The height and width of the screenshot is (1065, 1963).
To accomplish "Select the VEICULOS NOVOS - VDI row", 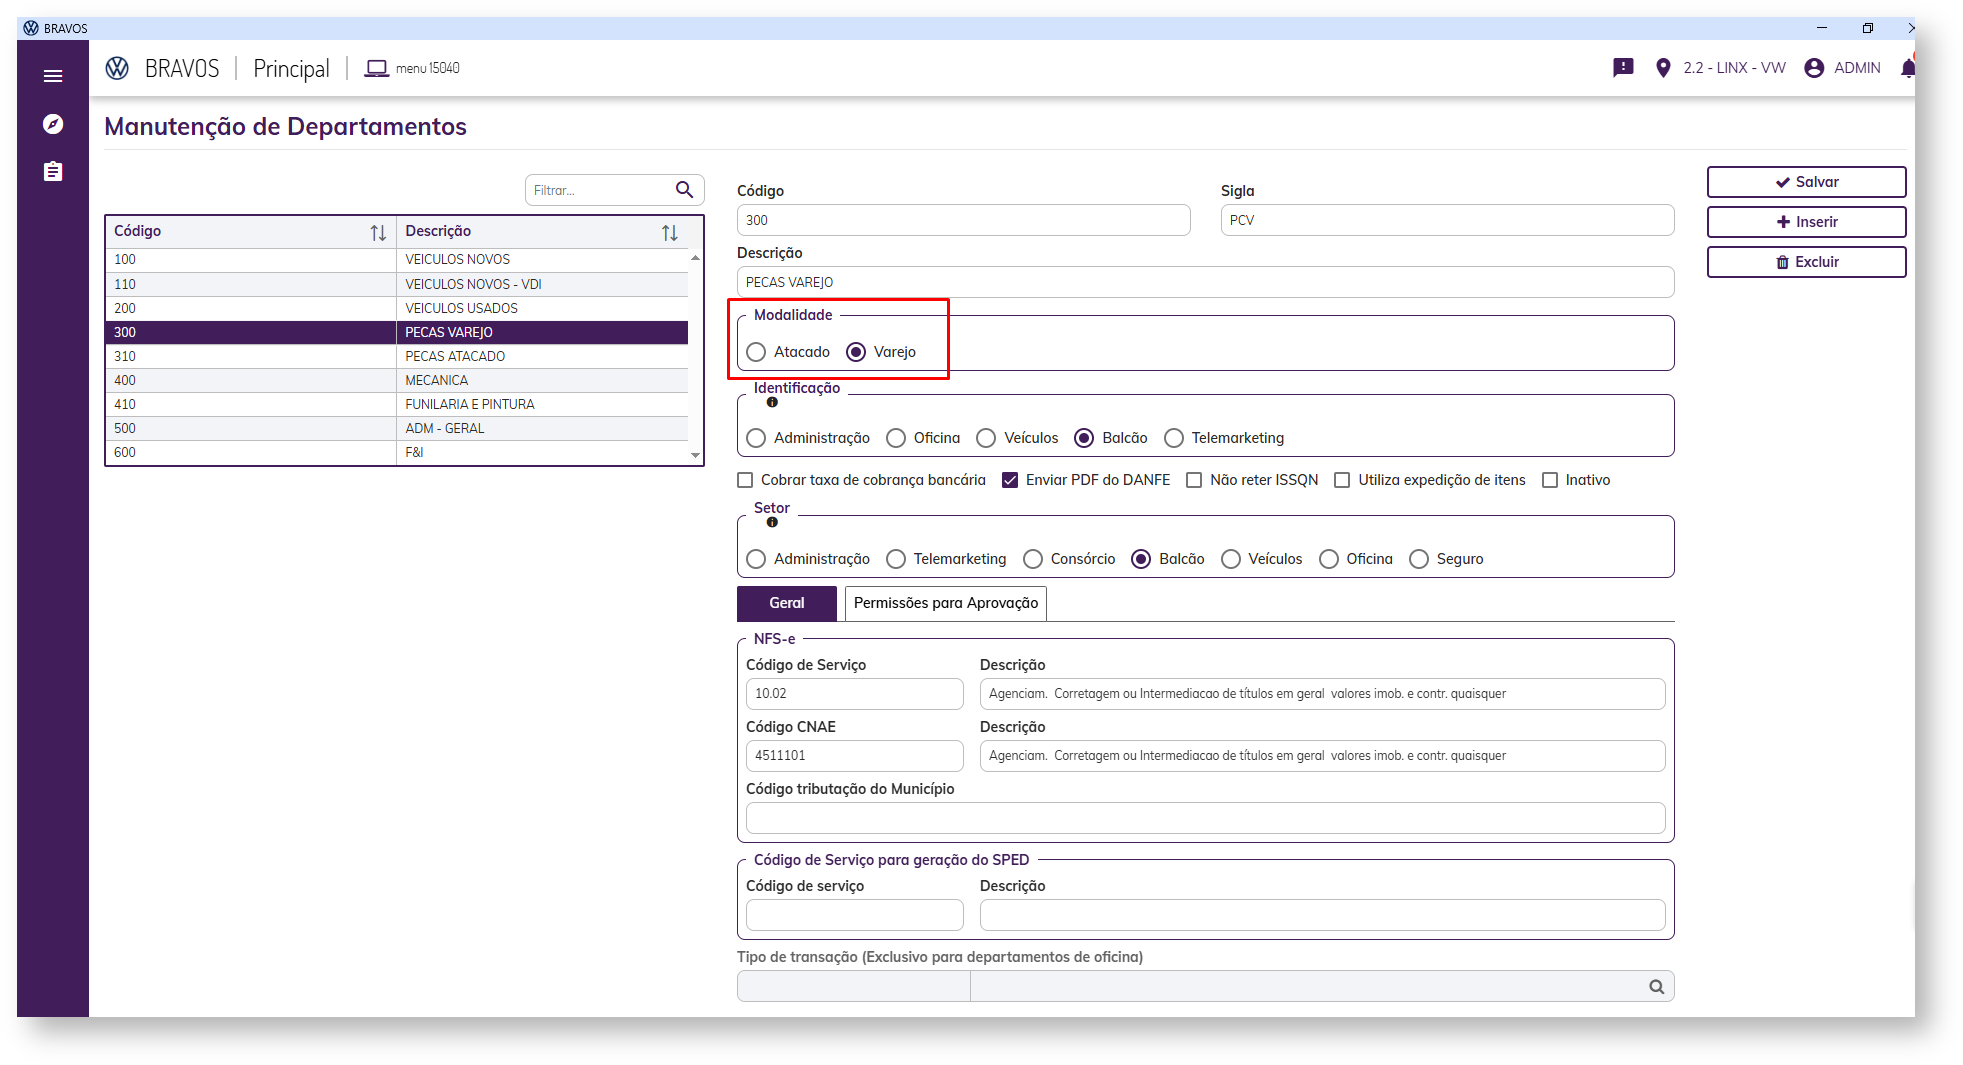I will coord(397,284).
